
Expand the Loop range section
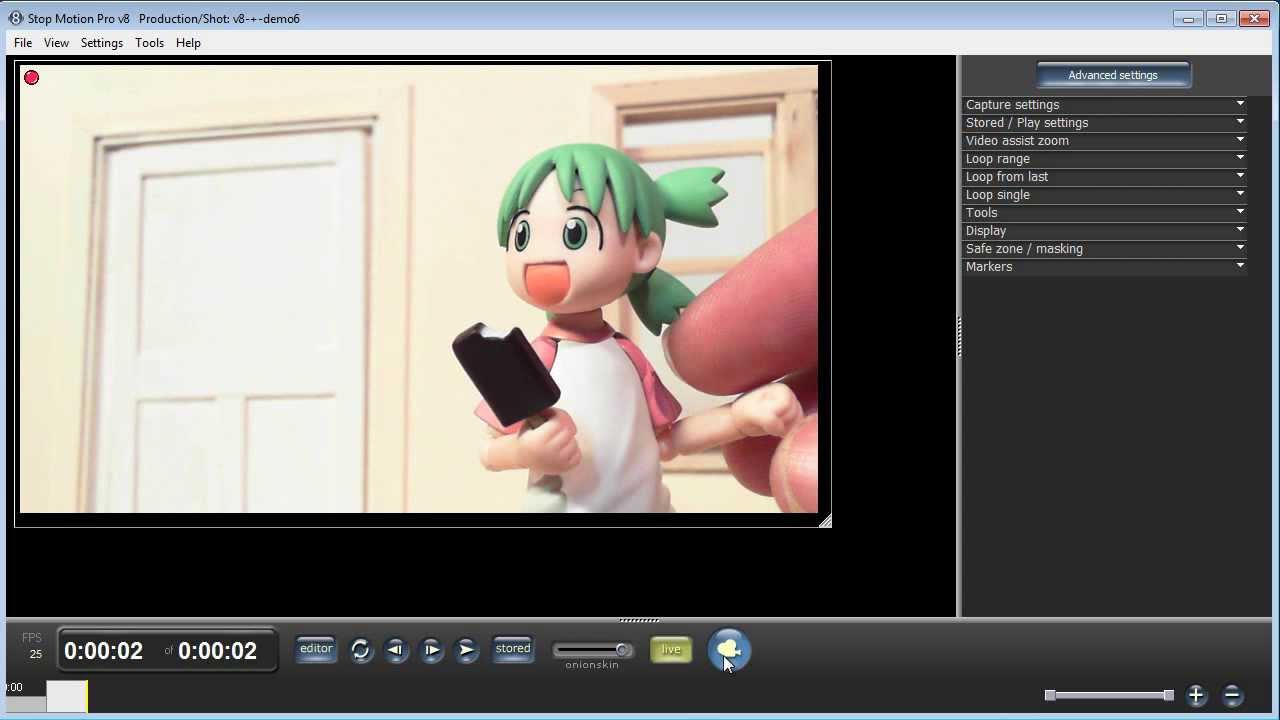tap(1105, 158)
